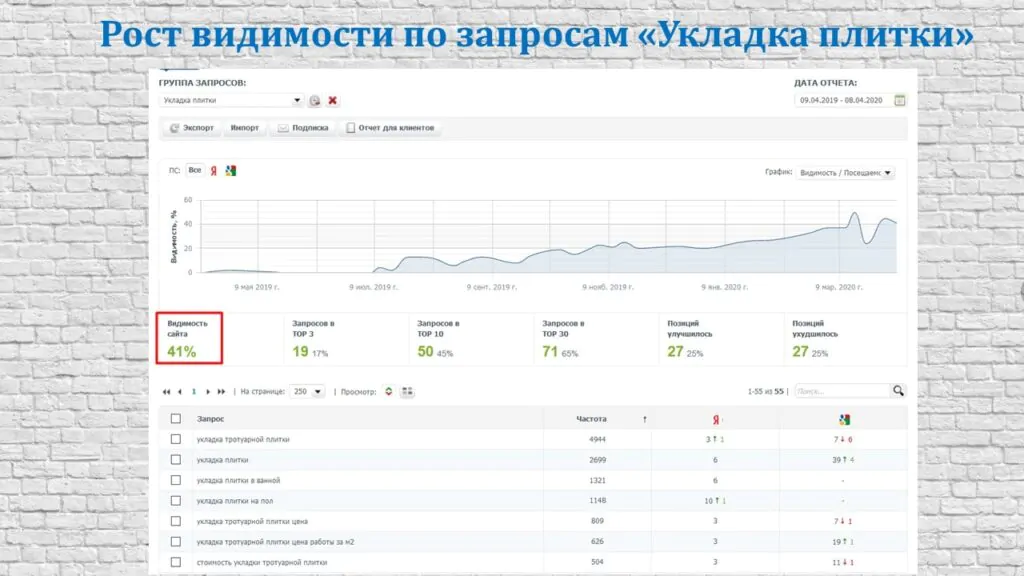Open the per-page 250 dropdown
Screen dimensions: 1024x576
307,392
